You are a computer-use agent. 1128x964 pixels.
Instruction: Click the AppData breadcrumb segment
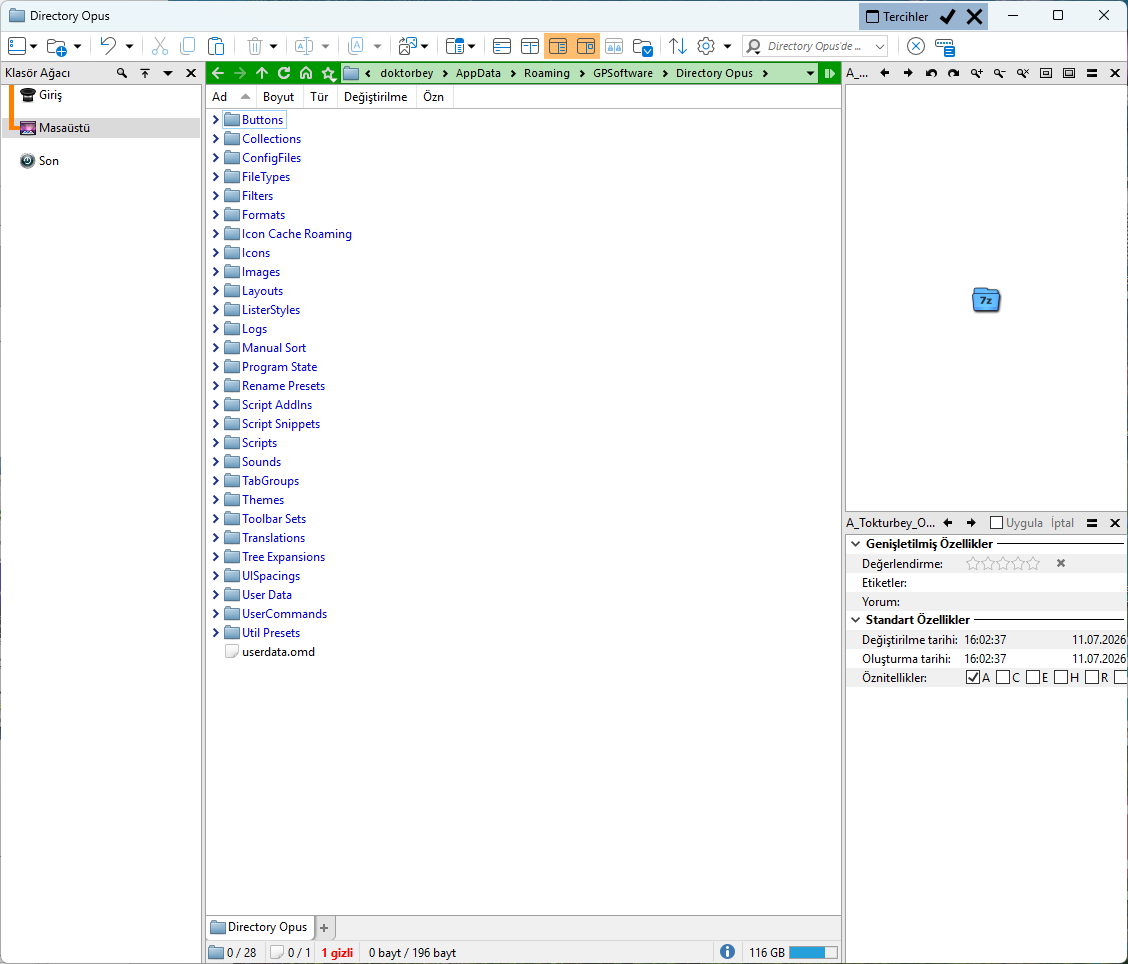478,73
